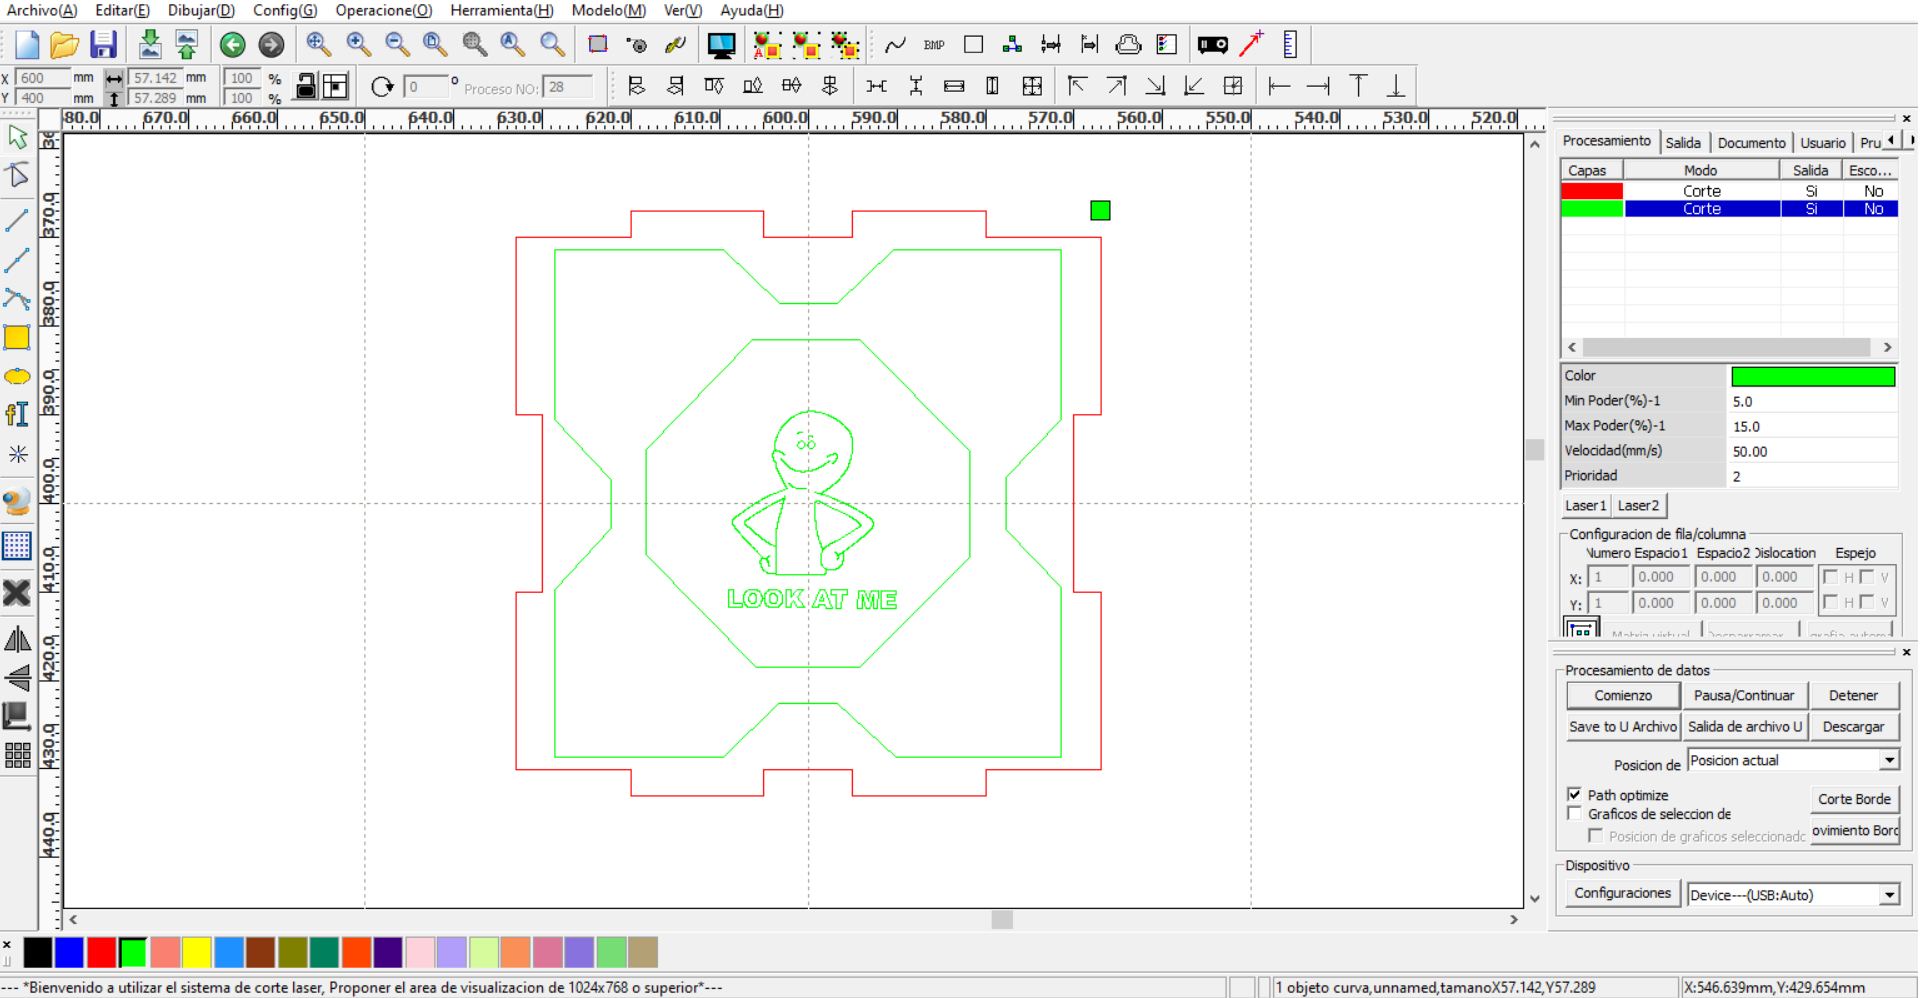
Task: Click the tab strip scroll left arrow
Action: click(x=1890, y=141)
